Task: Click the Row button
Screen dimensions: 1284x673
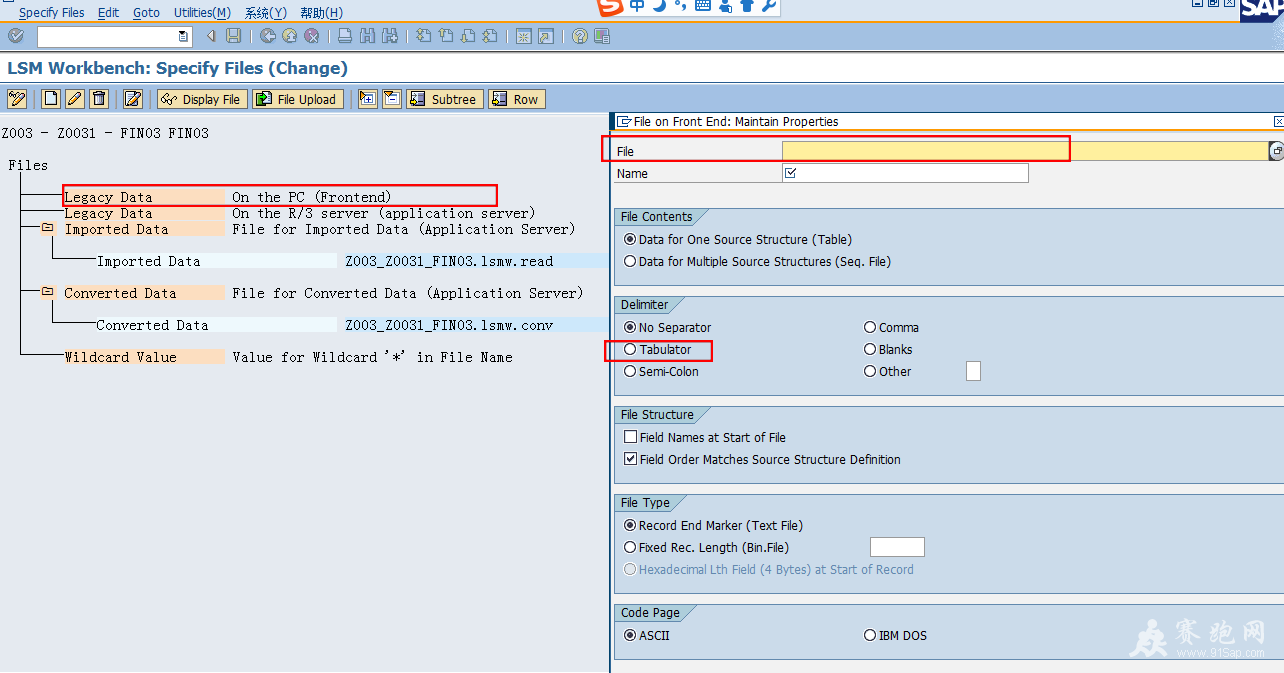Action: (x=515, y=99)
